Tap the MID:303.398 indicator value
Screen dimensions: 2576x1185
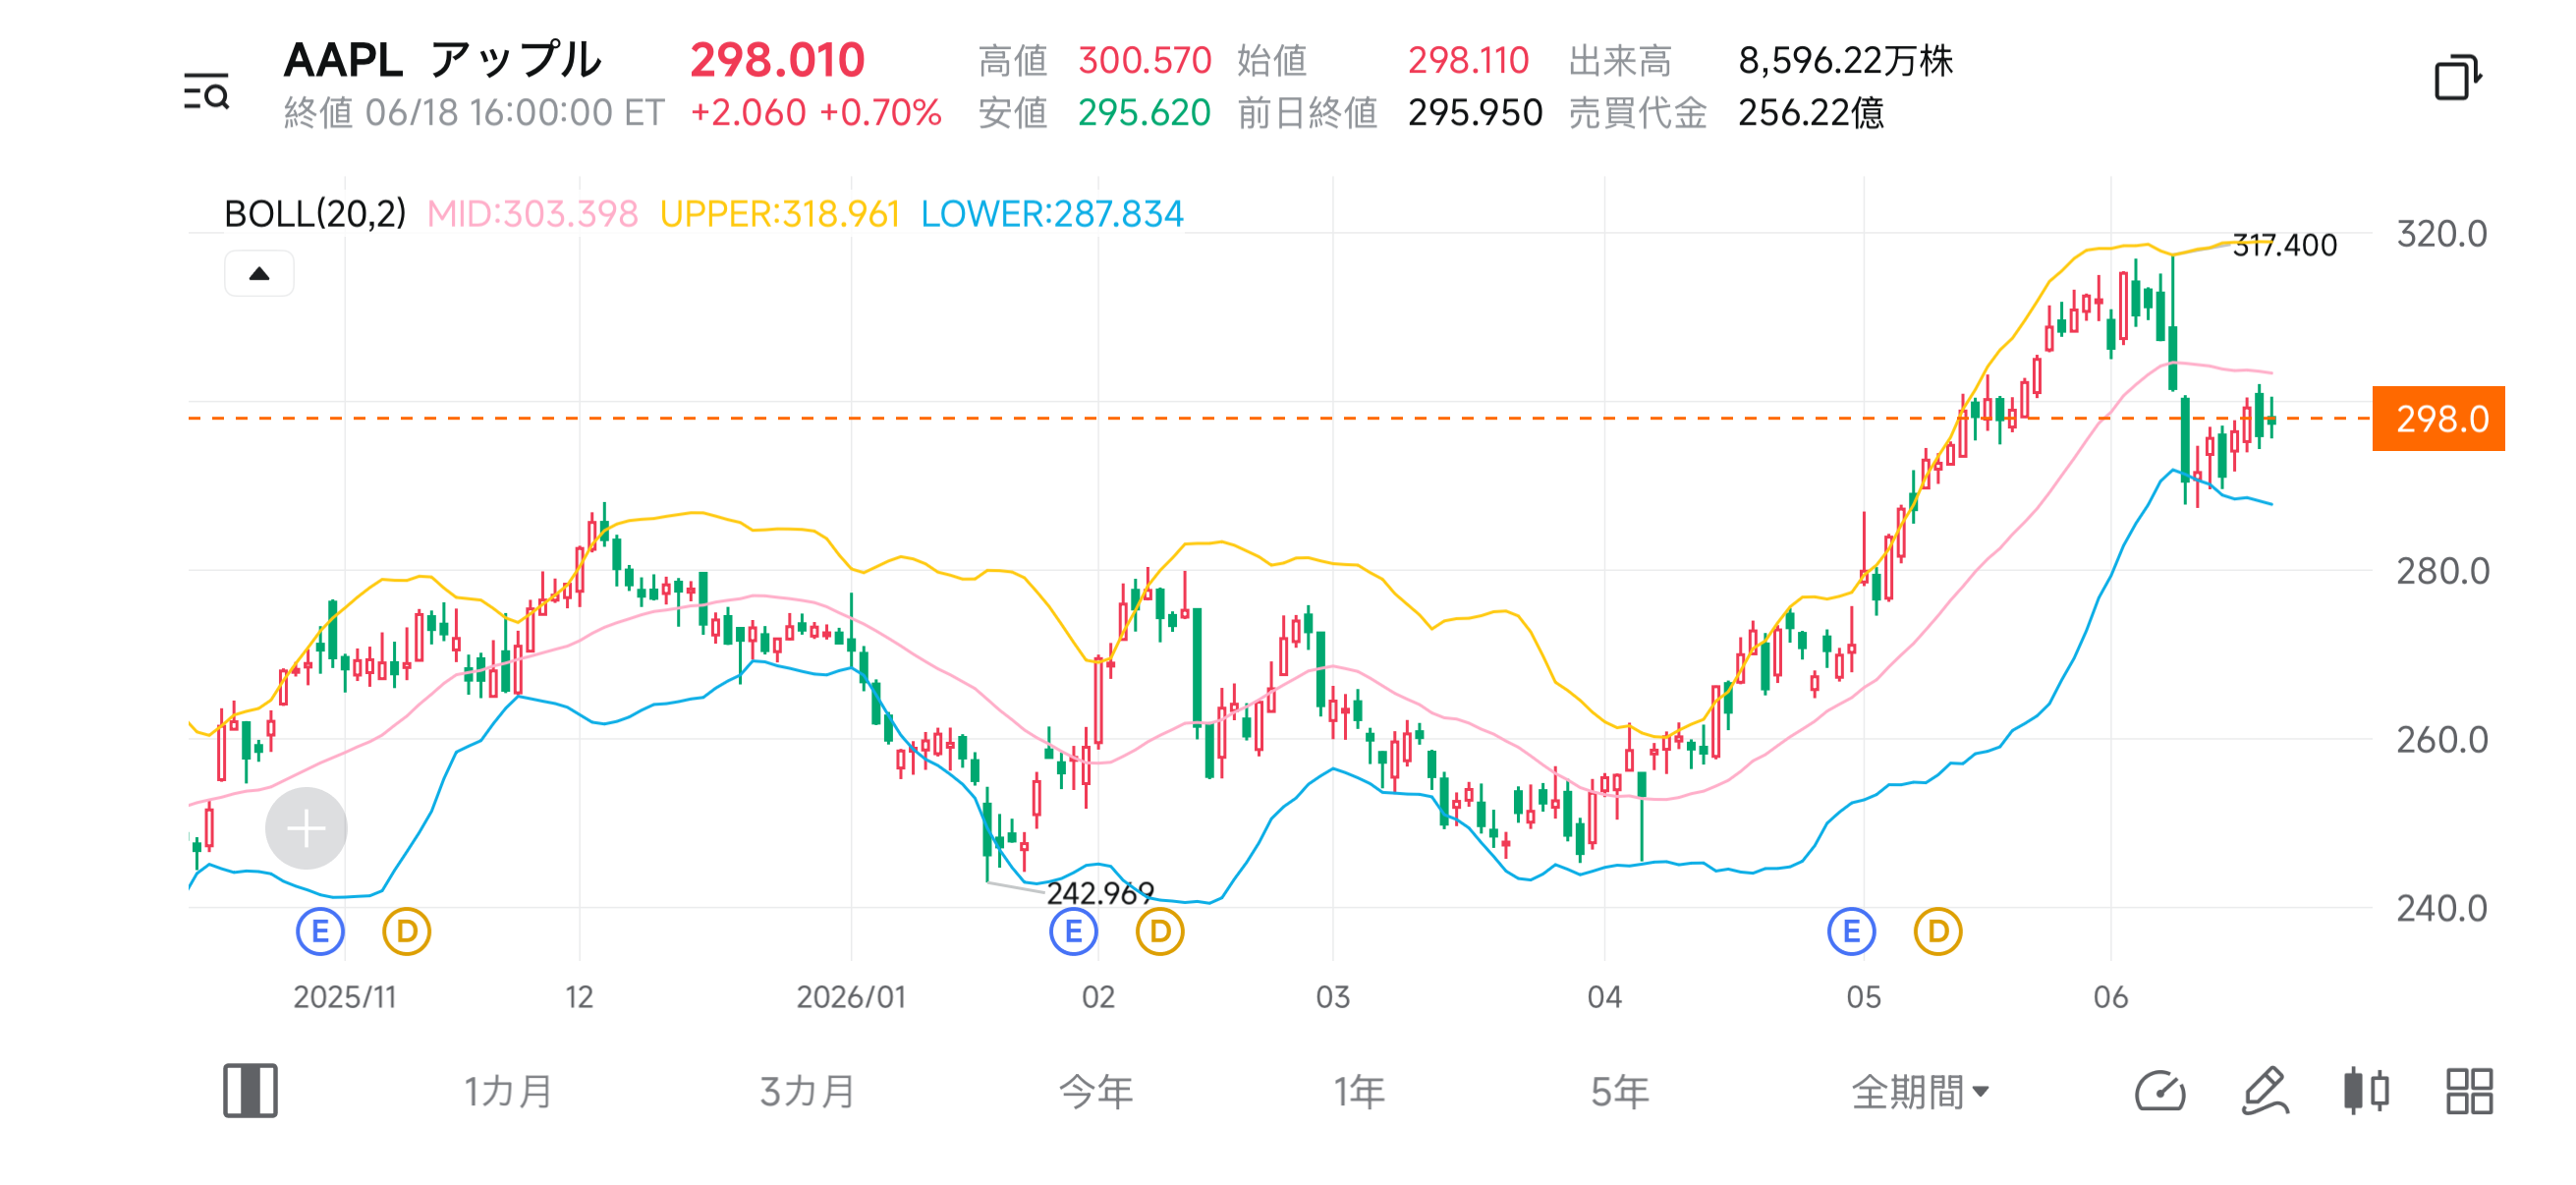[x=532, y=214]
